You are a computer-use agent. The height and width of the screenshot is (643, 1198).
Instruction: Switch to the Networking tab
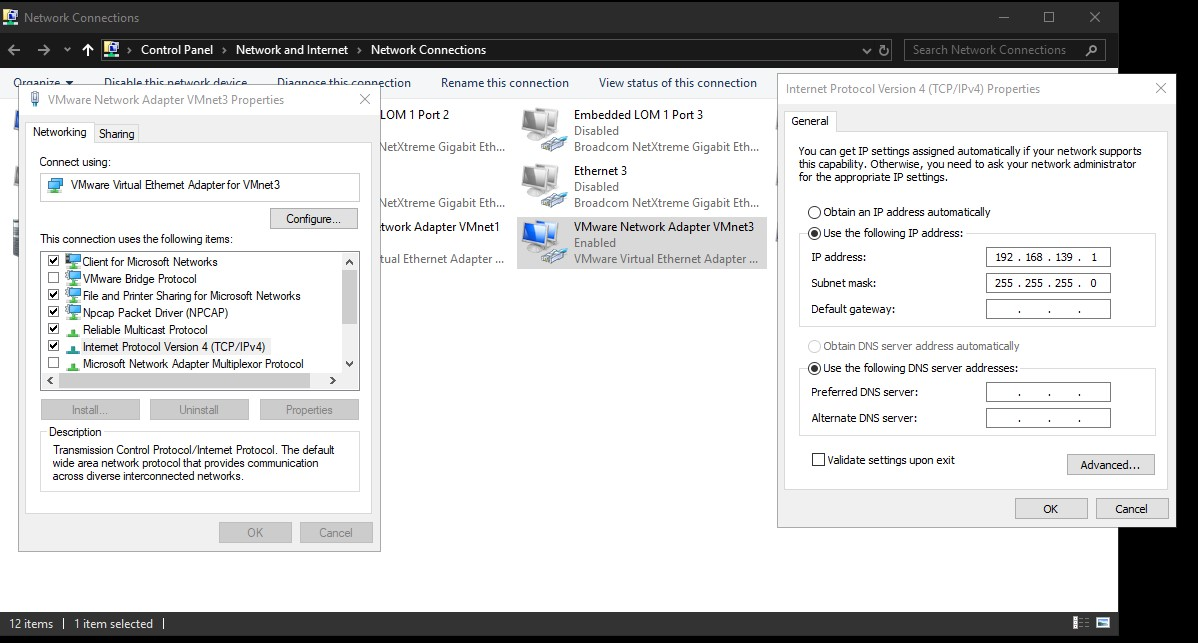pos(60,132)
